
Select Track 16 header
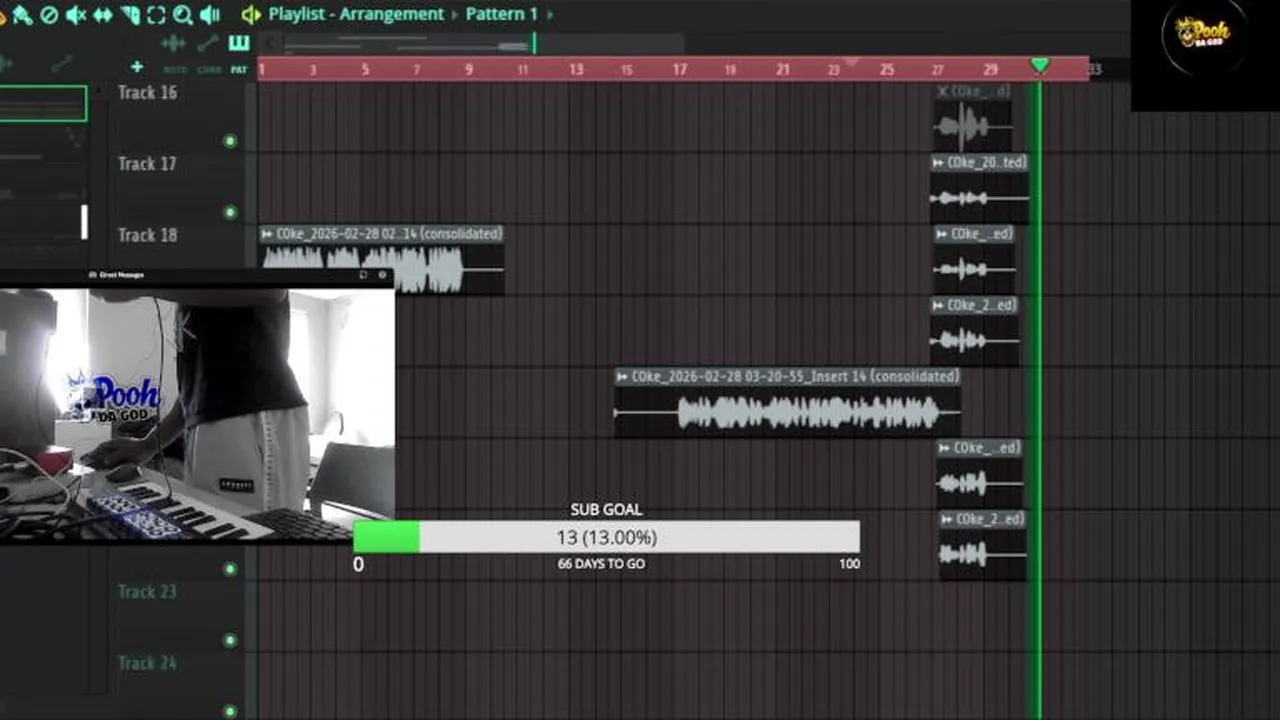point(148,93)
